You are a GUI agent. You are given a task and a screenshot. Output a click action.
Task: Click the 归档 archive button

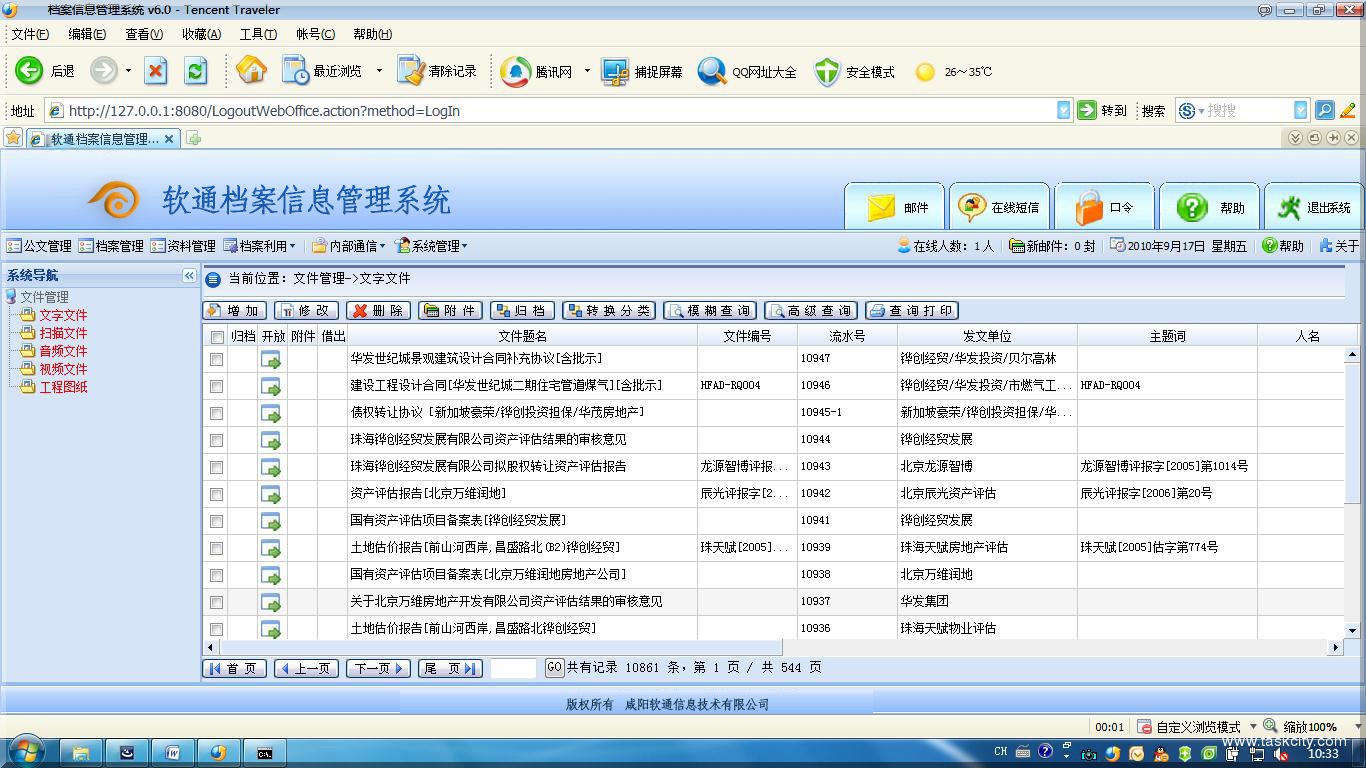tap(522, 311)
